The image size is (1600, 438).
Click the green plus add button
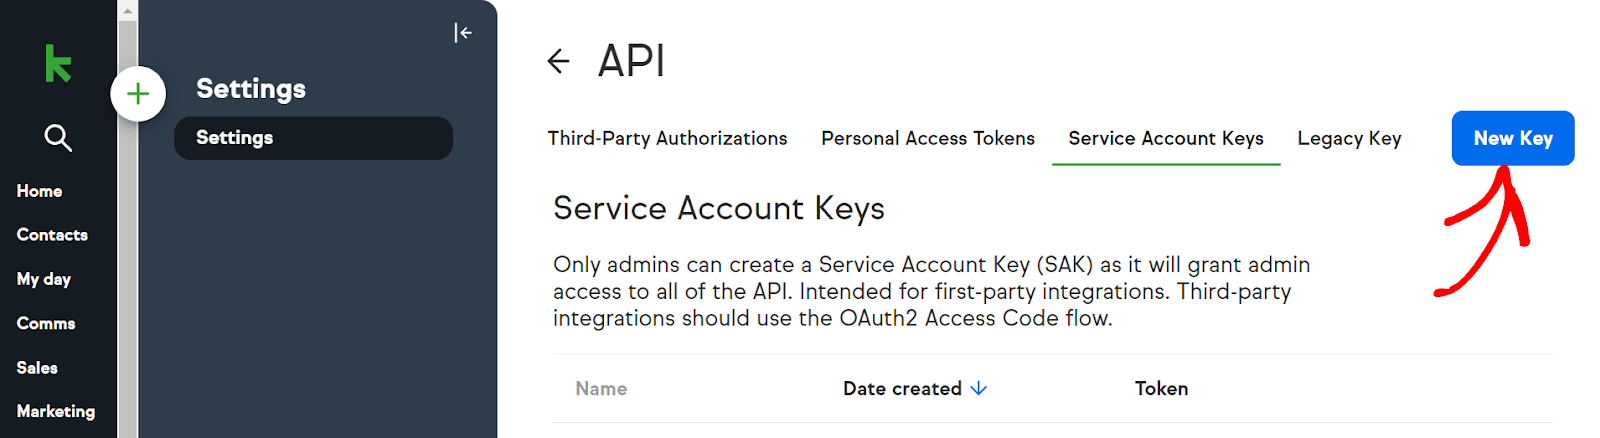point(138,94)
